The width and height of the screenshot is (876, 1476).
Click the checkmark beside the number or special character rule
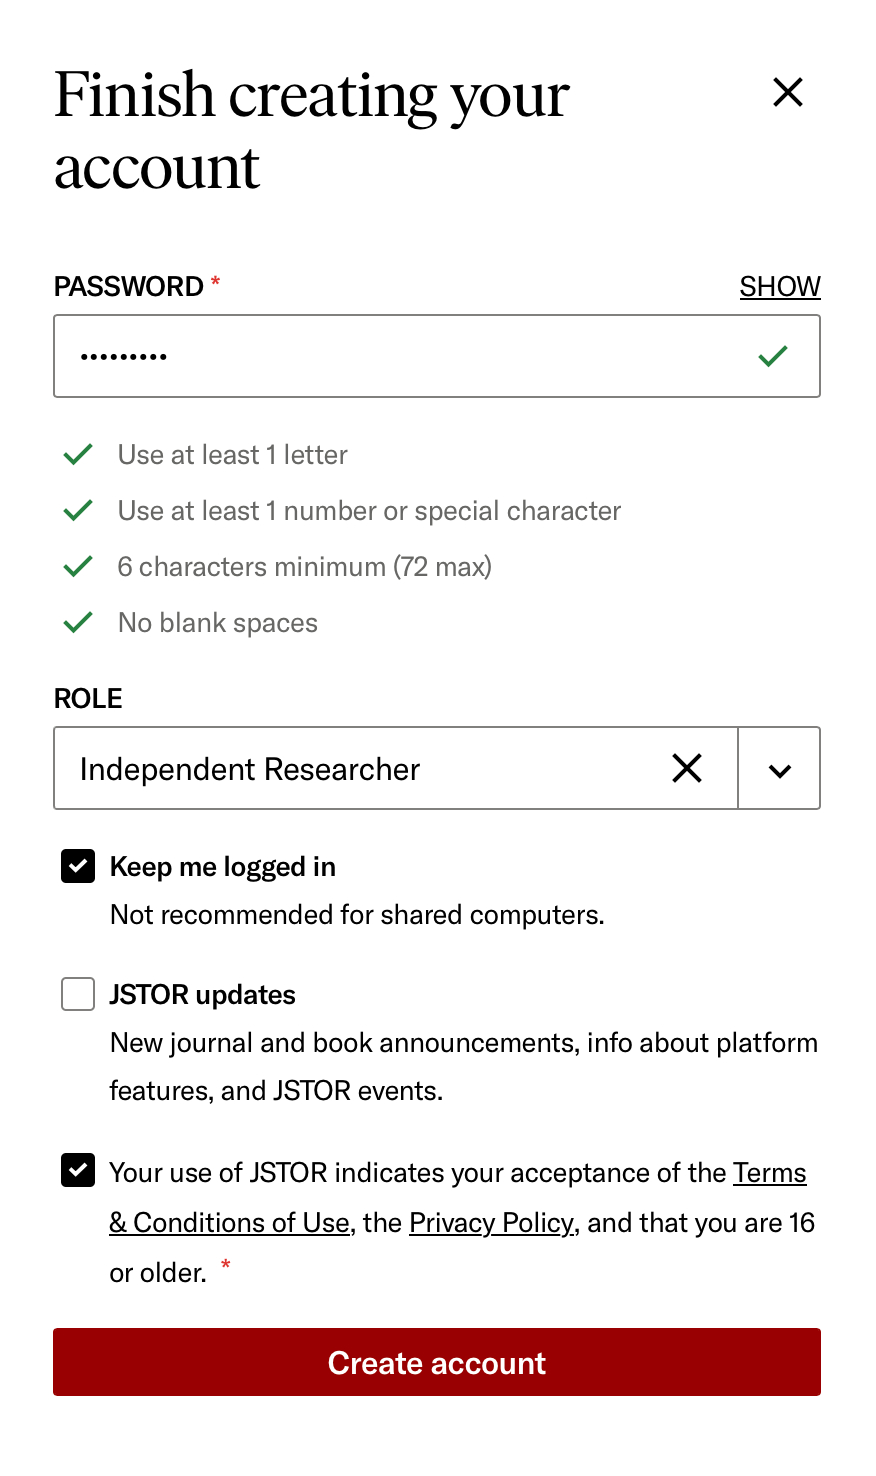point(78,511)
